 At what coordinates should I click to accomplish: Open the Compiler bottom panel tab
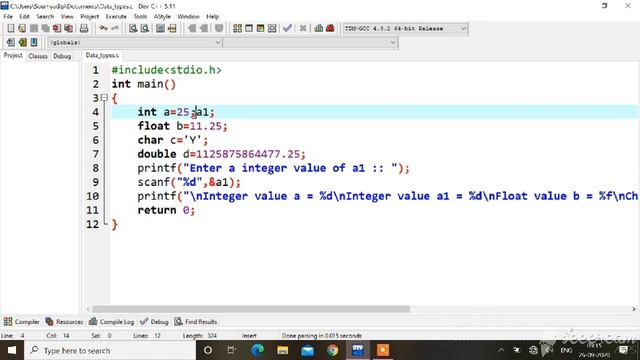[22, 322]
